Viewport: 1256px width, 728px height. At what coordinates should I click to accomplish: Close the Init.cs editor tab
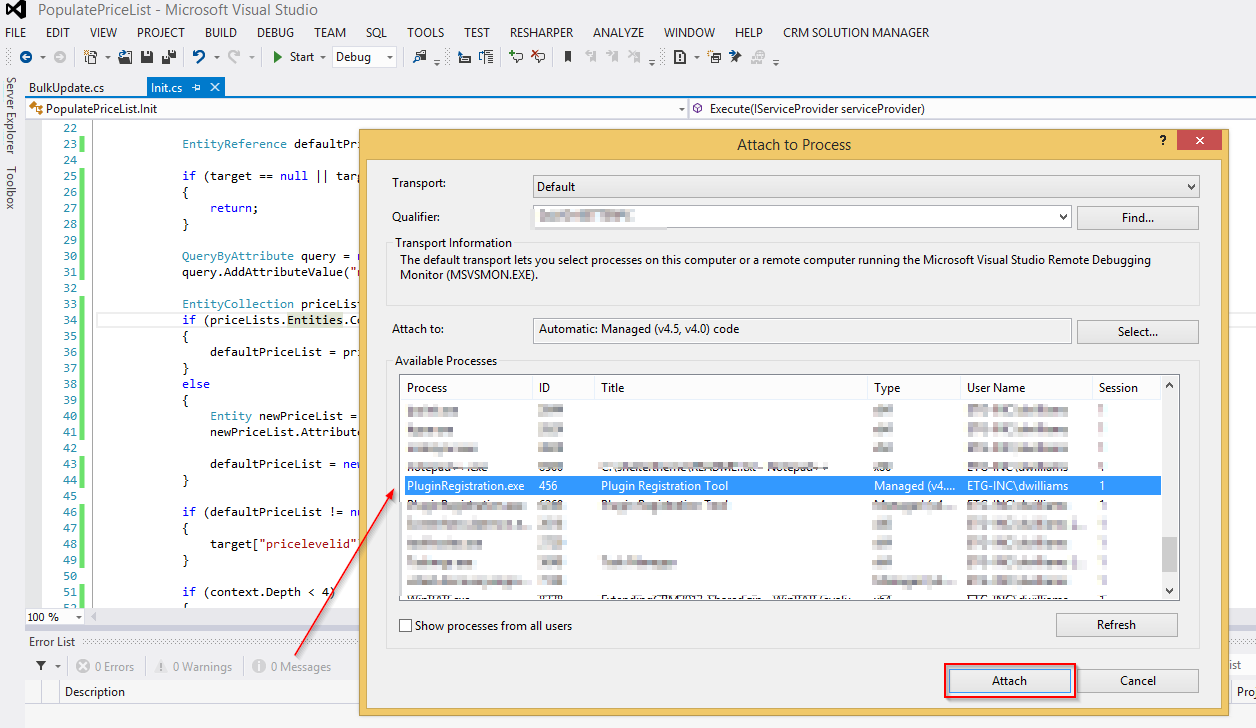[214, 88]
